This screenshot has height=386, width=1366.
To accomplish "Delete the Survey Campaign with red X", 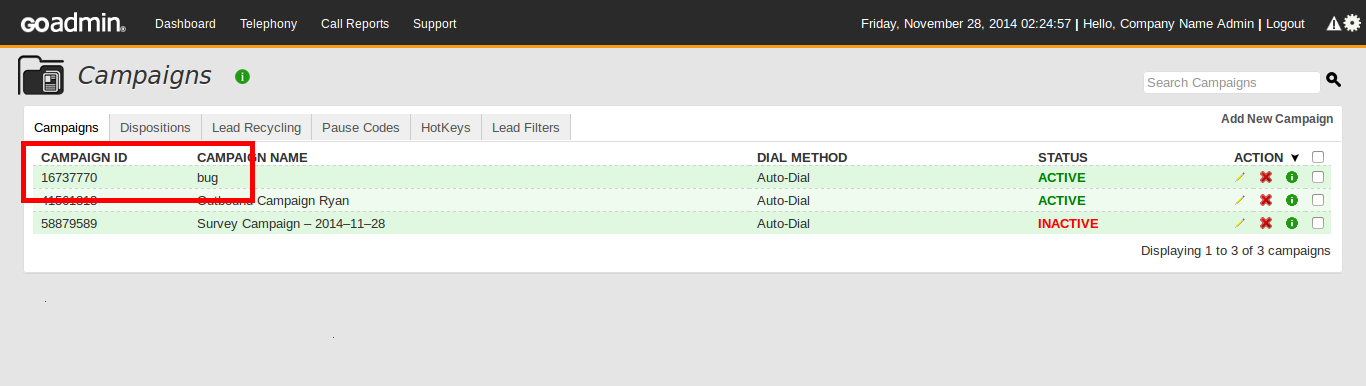I will pyautogui.click(x=1266, y=223).
